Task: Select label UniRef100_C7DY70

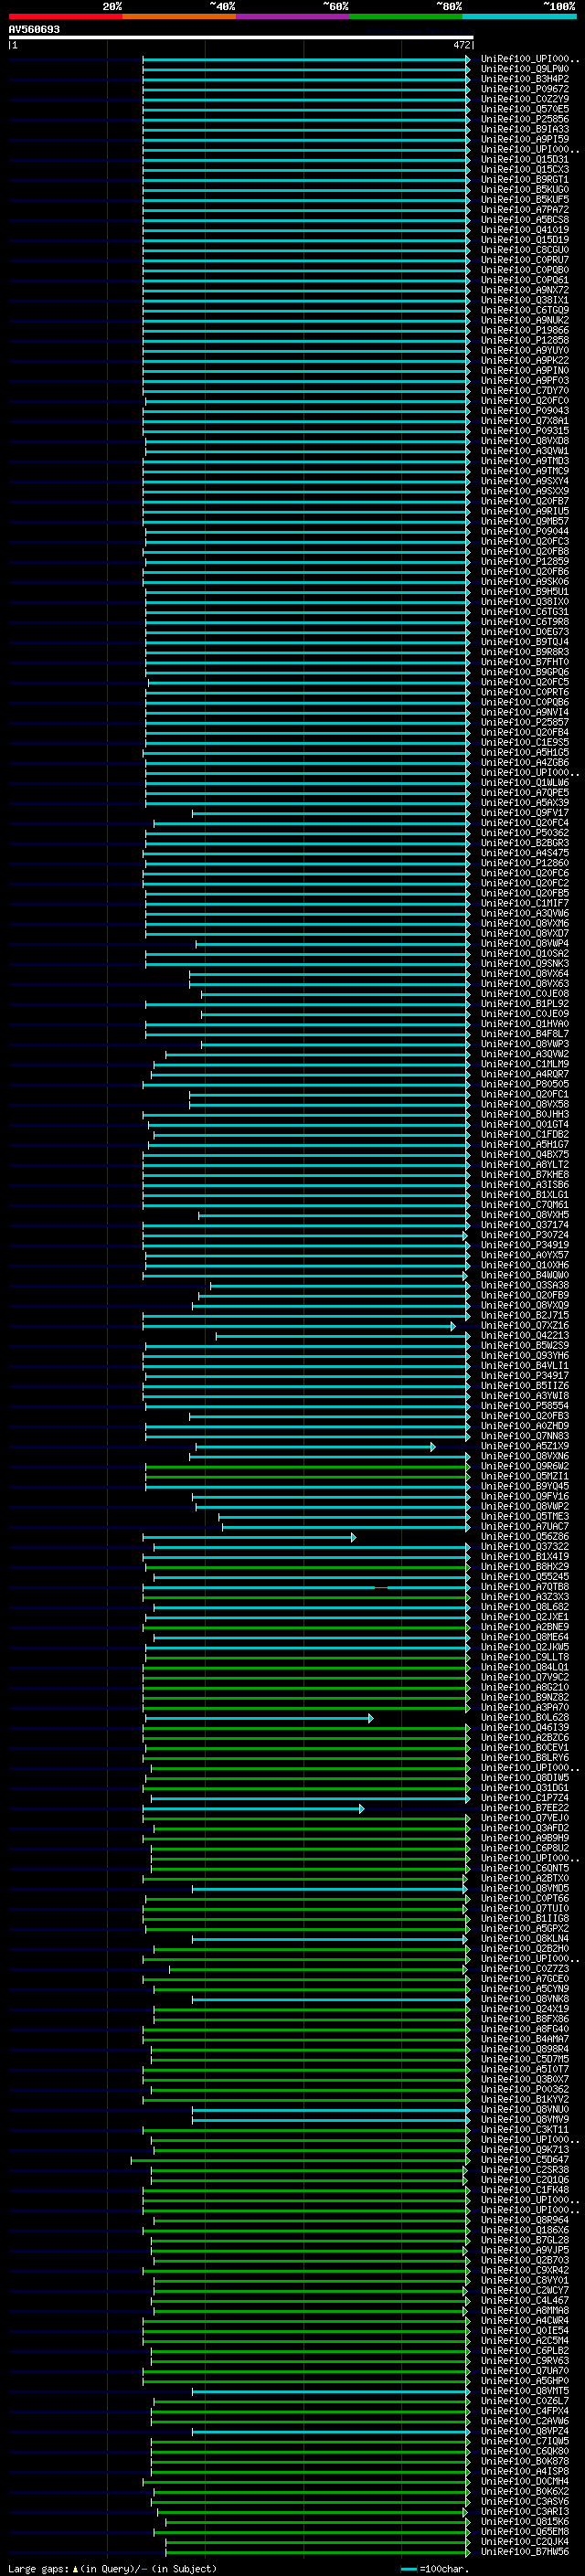Action: point(525,390)
